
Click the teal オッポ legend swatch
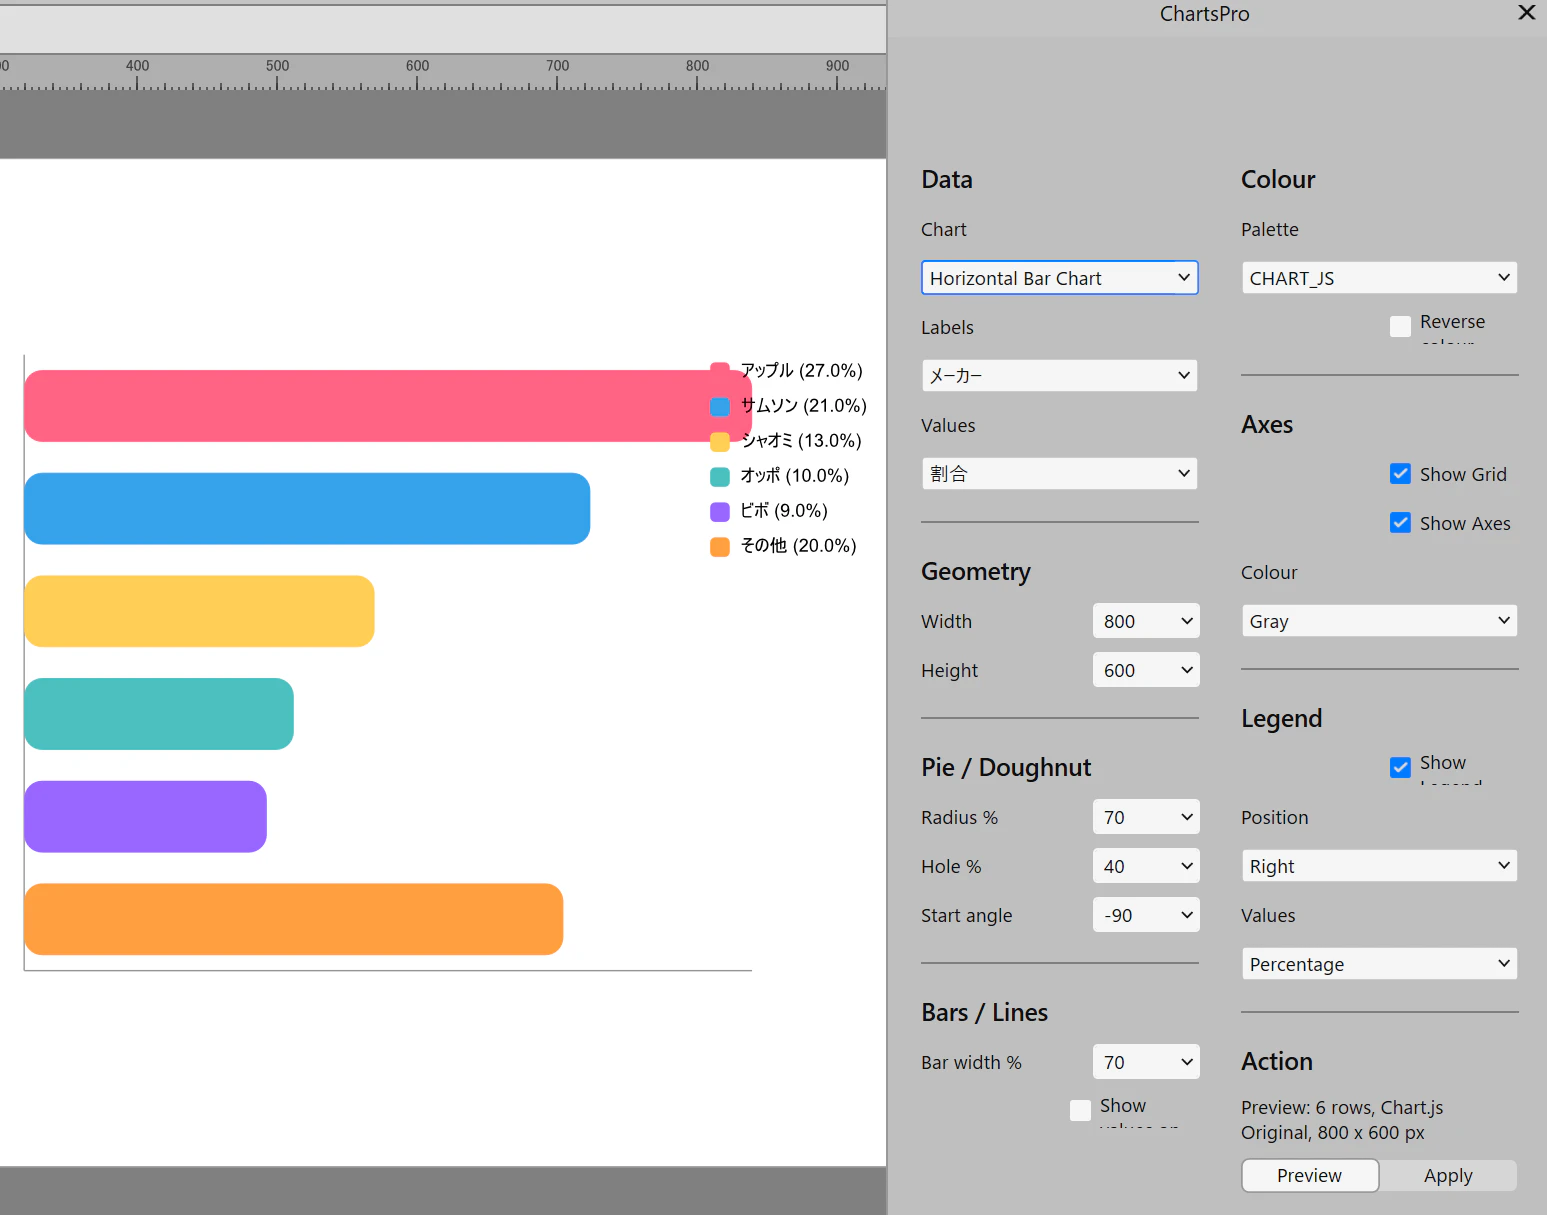coord(720,477)
